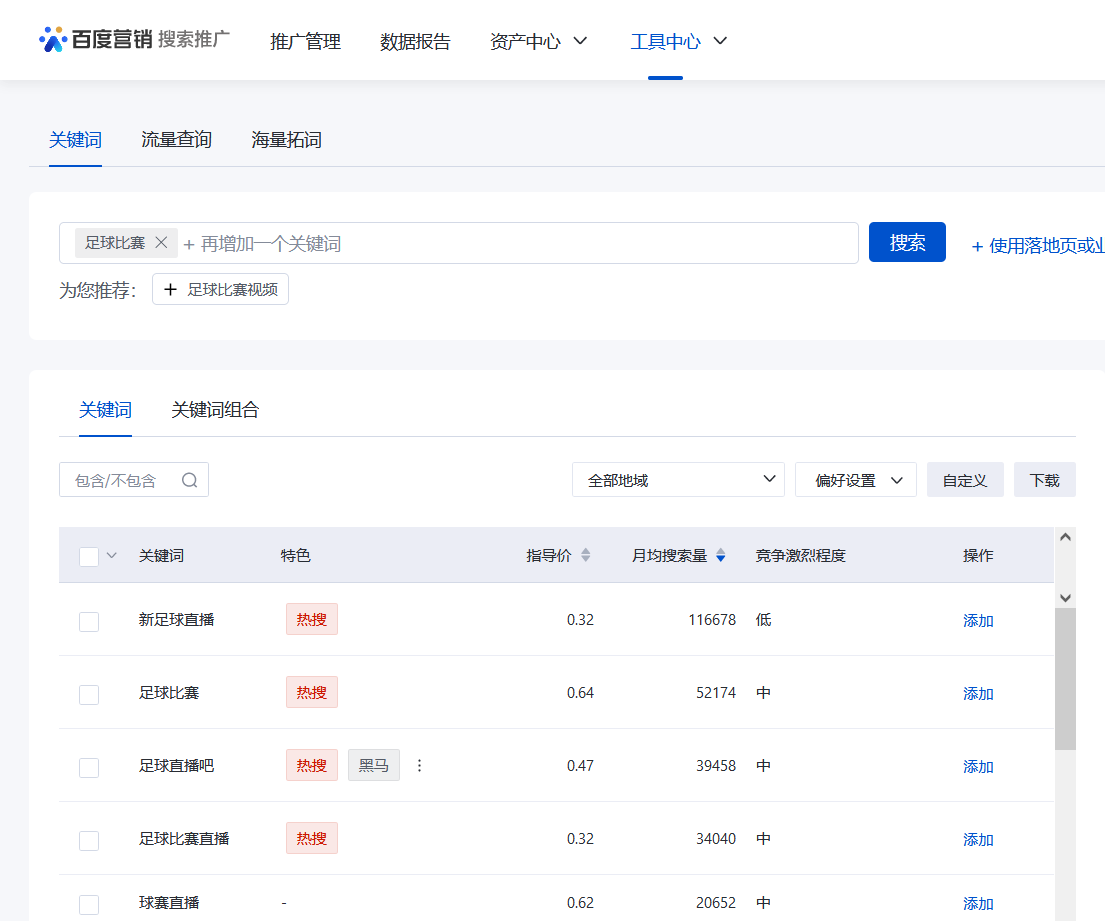The image size is (1105, 921).
Task: Switch to the 流量查询 tab
Action: [176, 140]
